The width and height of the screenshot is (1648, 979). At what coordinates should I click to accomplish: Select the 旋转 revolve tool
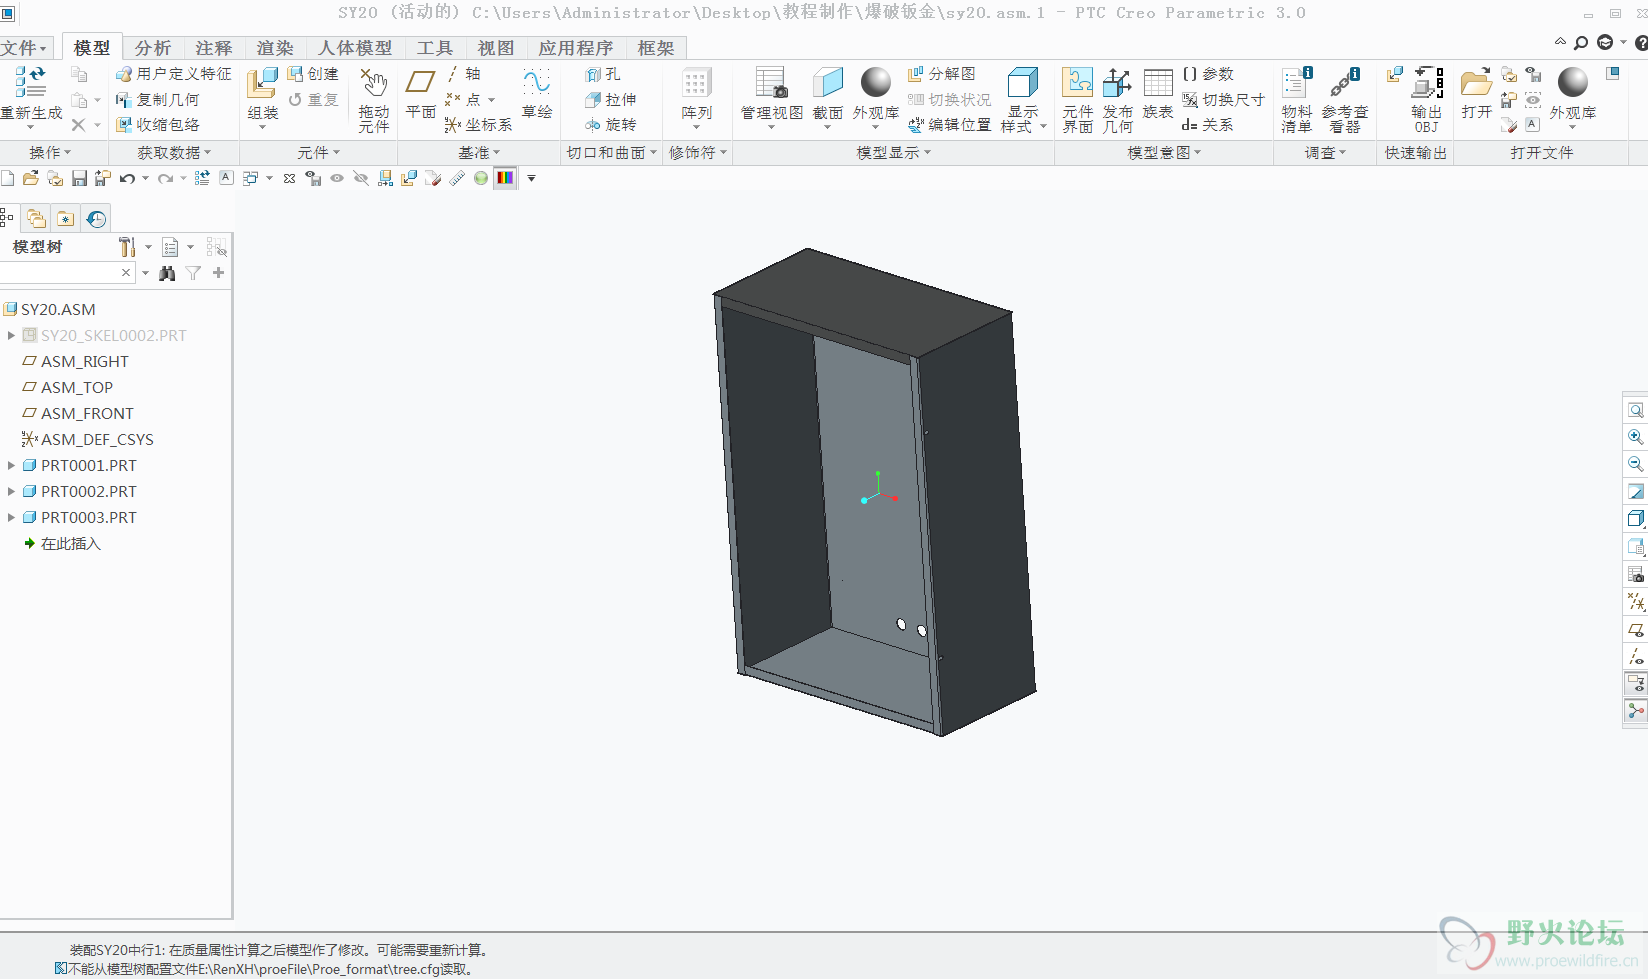610,125
